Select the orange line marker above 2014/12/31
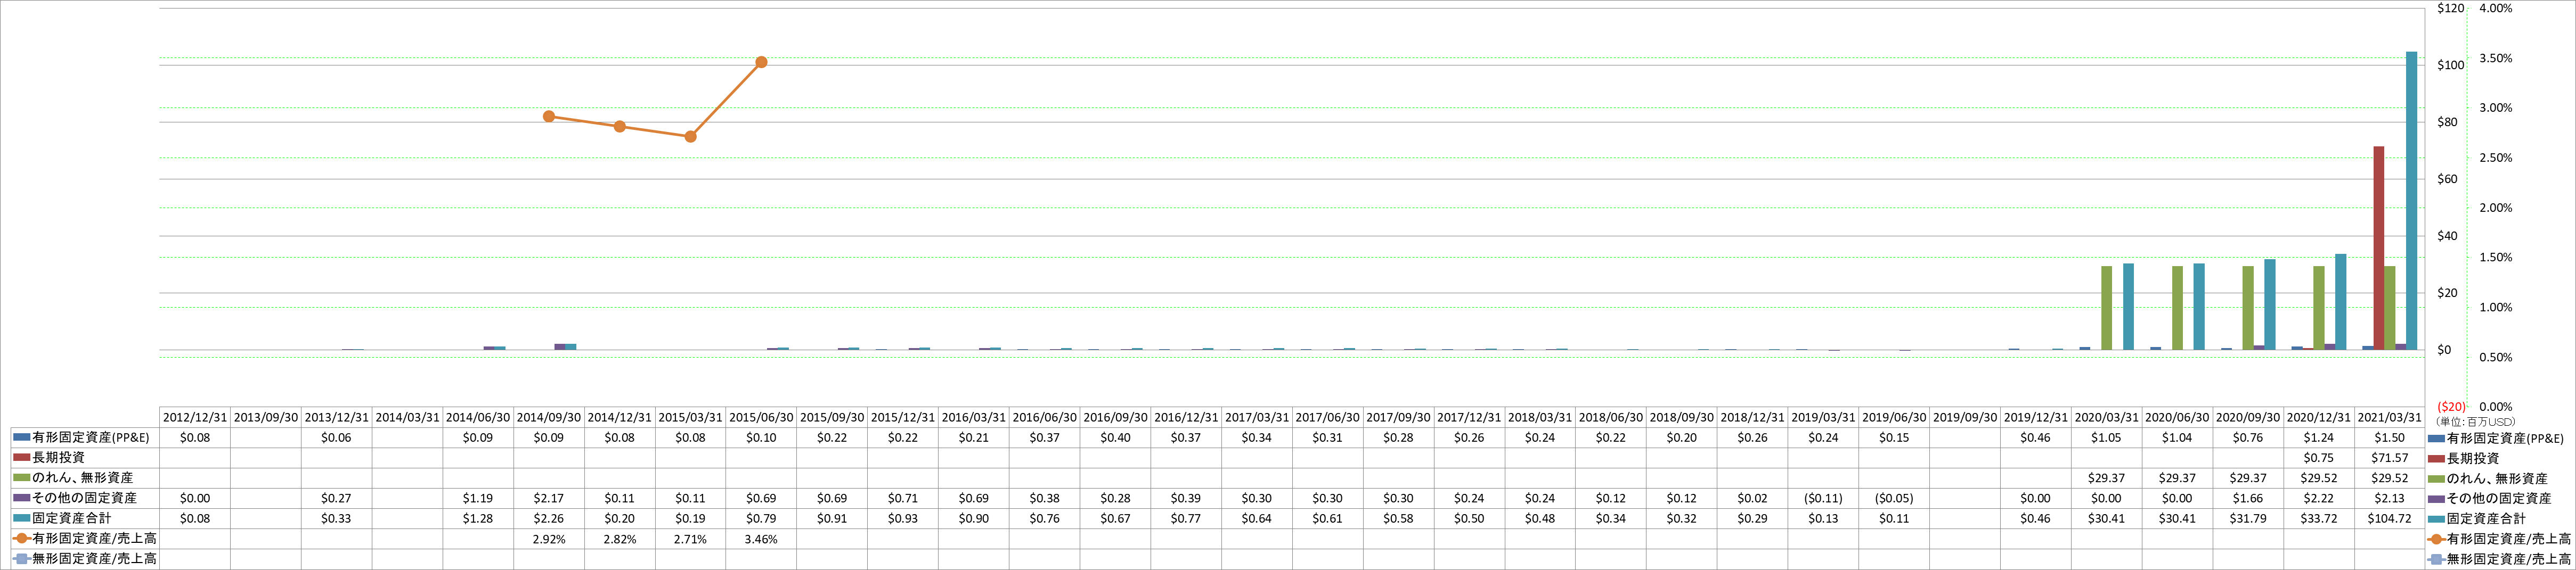The image size is (2576, 570). click(620, 127)
